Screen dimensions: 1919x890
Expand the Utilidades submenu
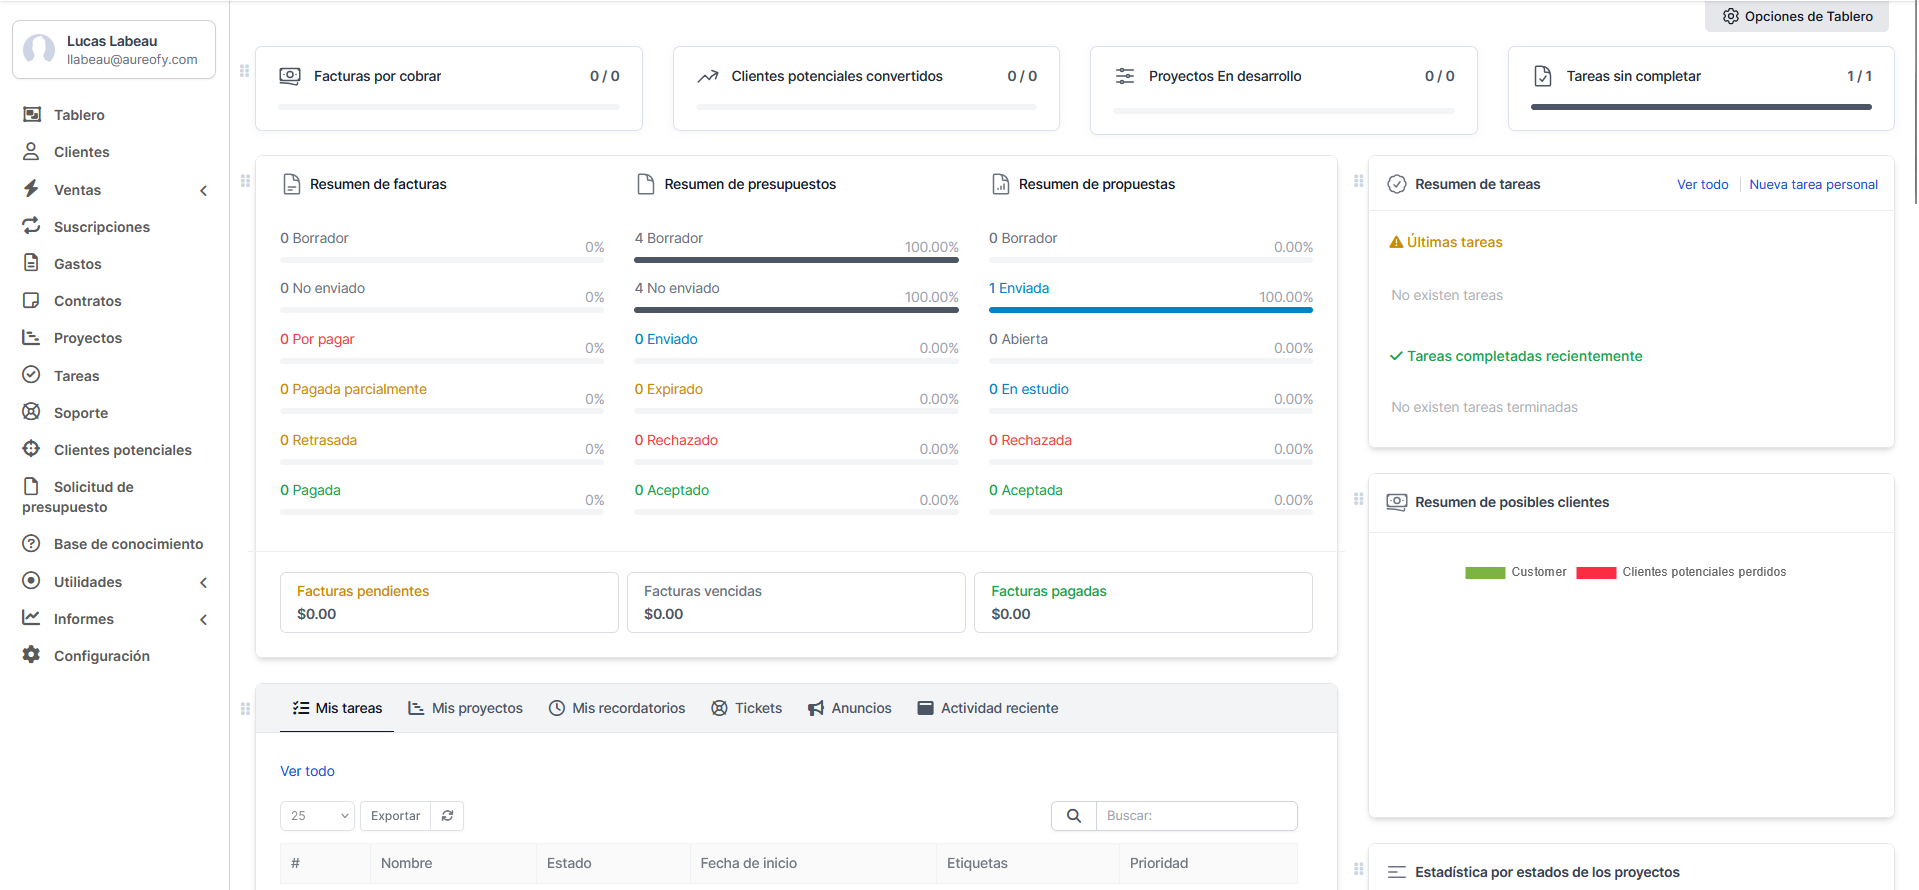click(204, 582)
